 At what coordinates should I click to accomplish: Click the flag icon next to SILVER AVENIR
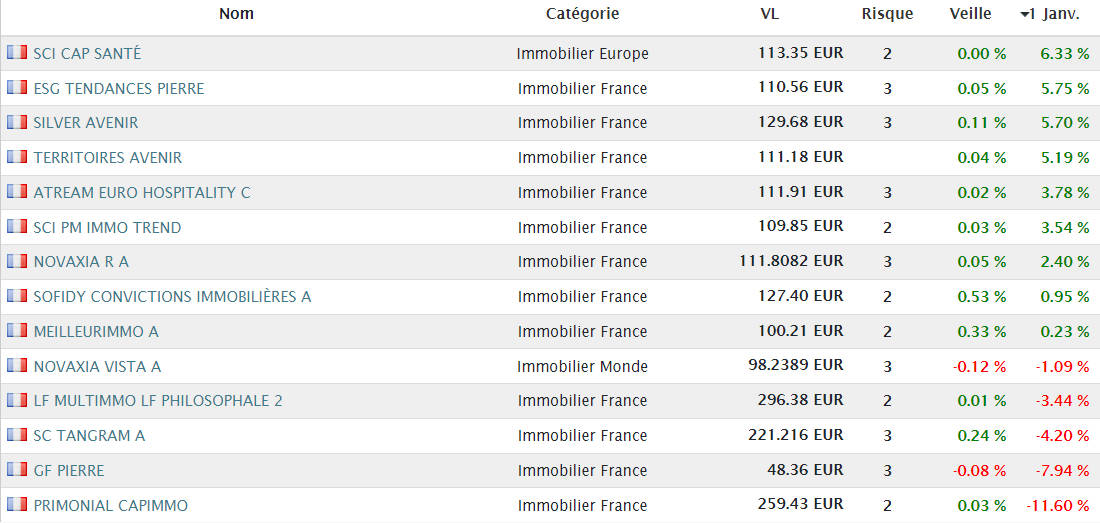[17, 122]
